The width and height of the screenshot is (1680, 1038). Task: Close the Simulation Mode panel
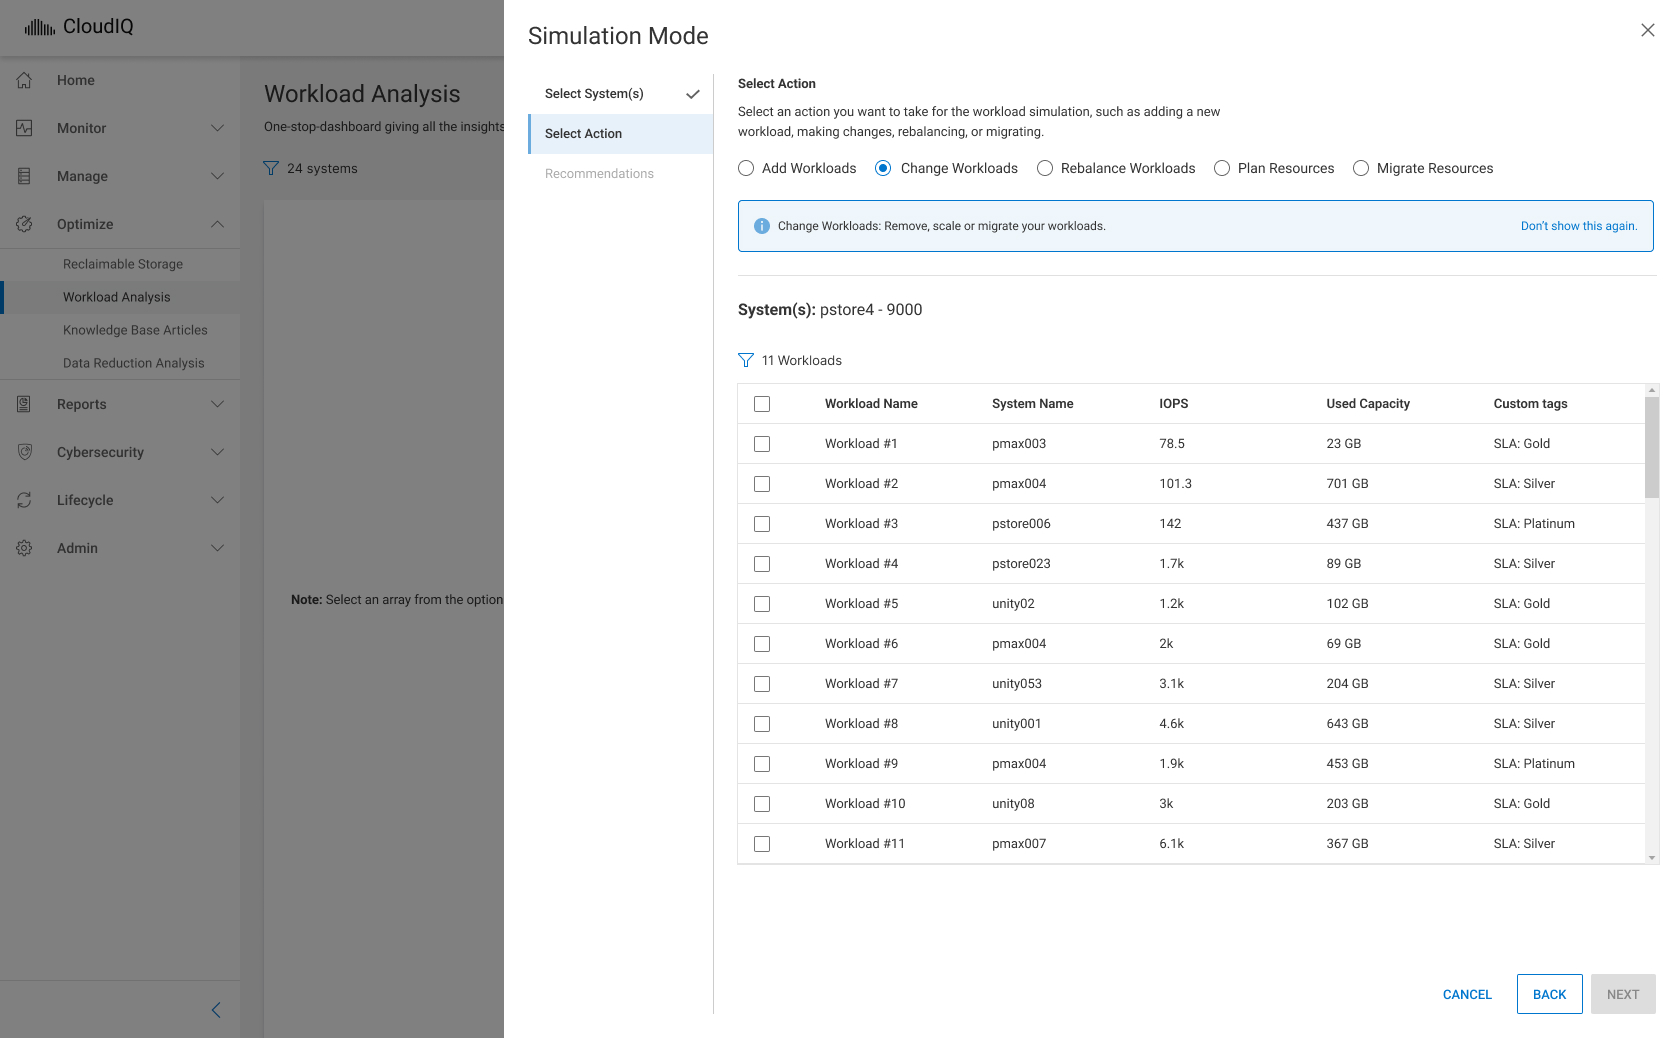(1648, 30)
